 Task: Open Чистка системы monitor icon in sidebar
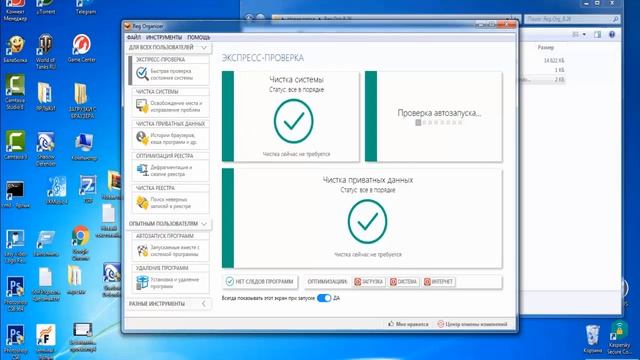point(142,106)
